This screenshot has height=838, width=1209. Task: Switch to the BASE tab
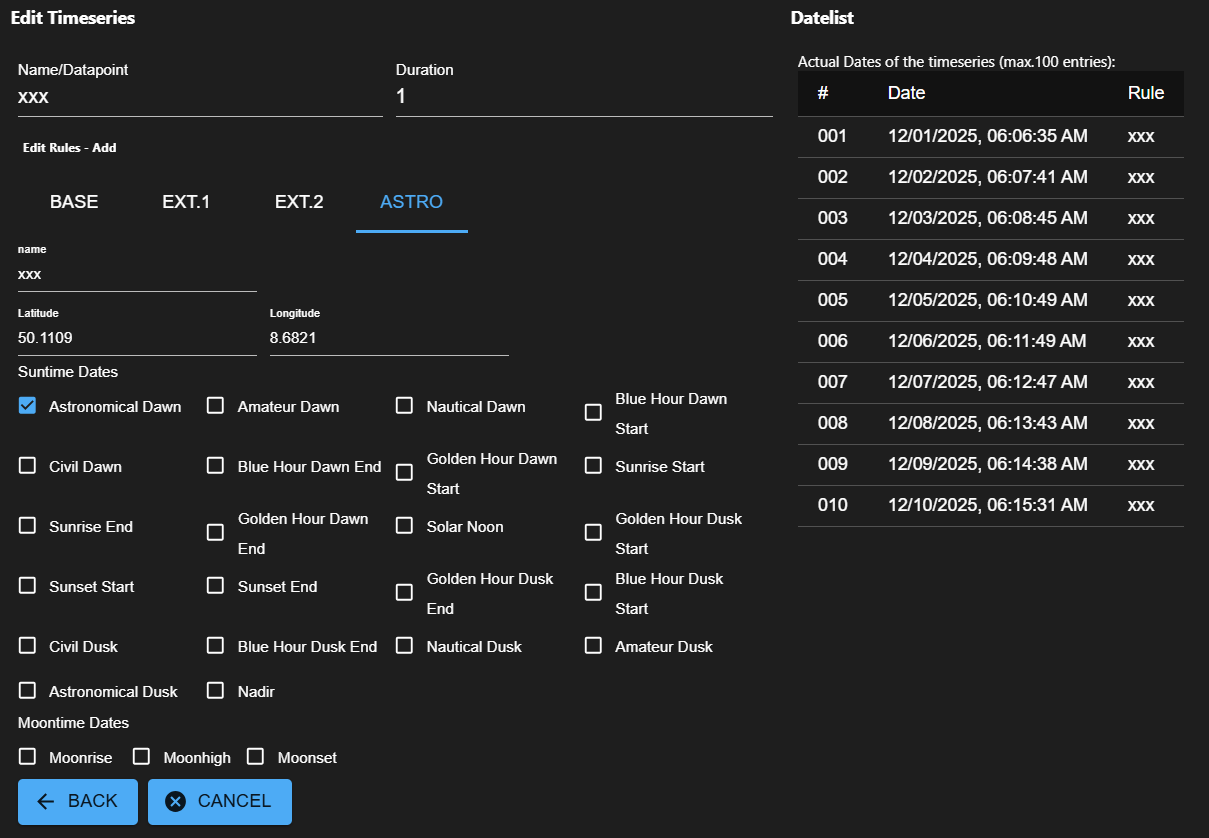[x=74, y=202]
